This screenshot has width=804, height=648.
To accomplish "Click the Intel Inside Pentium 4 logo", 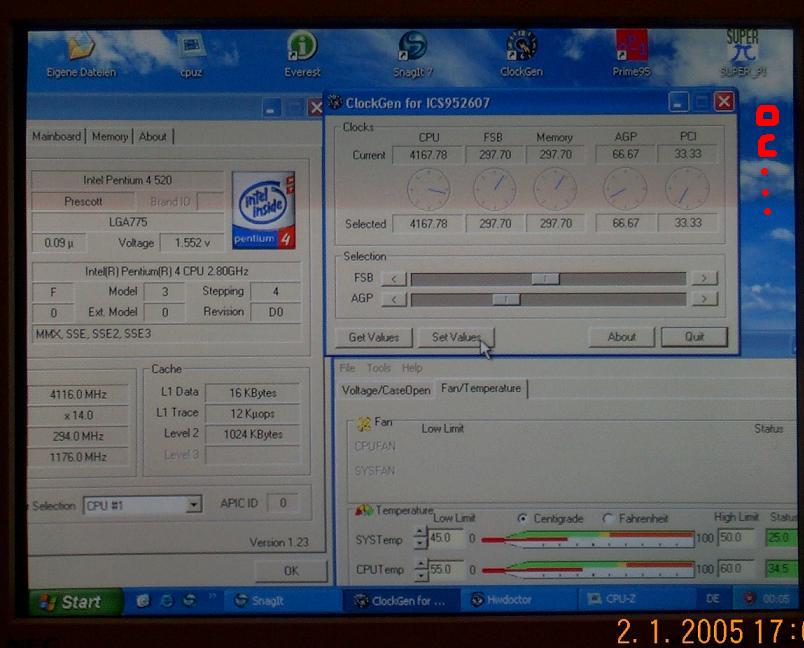I will click(x=264, y=210).
